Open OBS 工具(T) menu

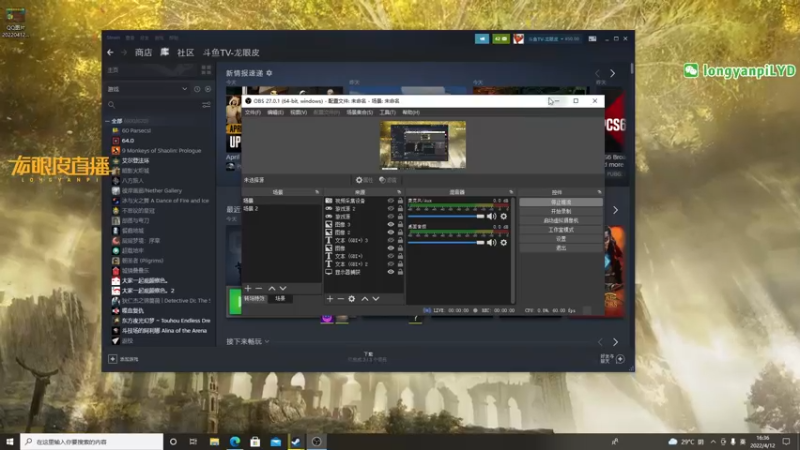[x=387, y=112]
